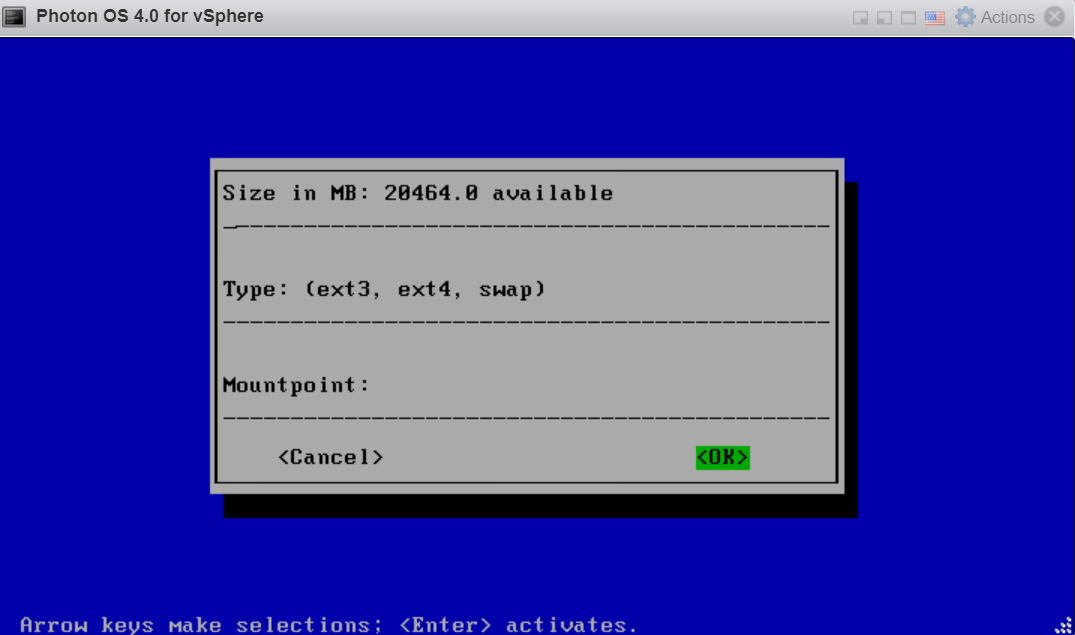Open US flag keyboard layout selector

[x=935, y=18]
